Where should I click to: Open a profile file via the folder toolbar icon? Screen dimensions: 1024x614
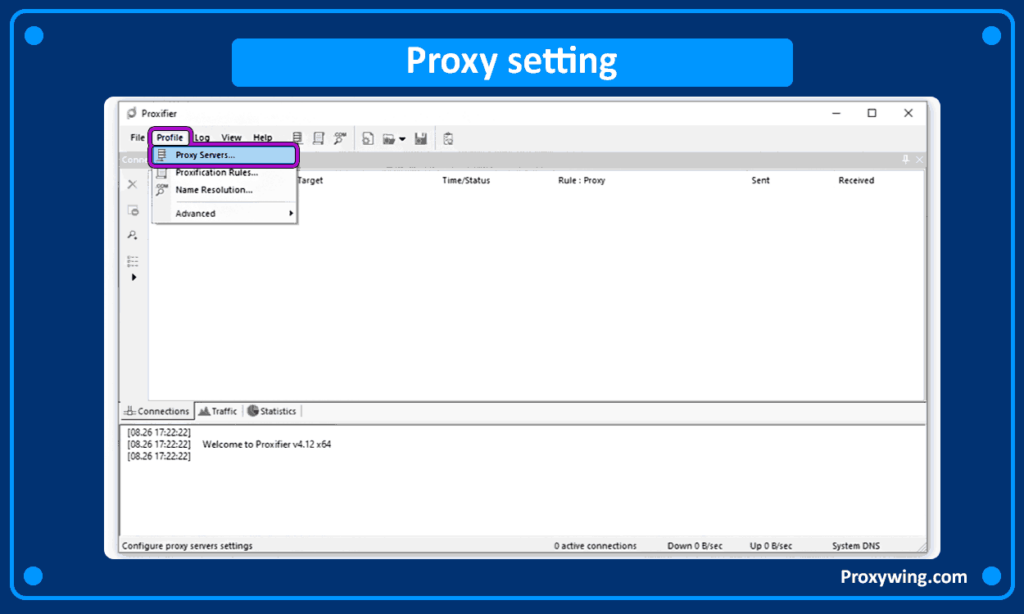pyautogui.click(x=391, y=137)
